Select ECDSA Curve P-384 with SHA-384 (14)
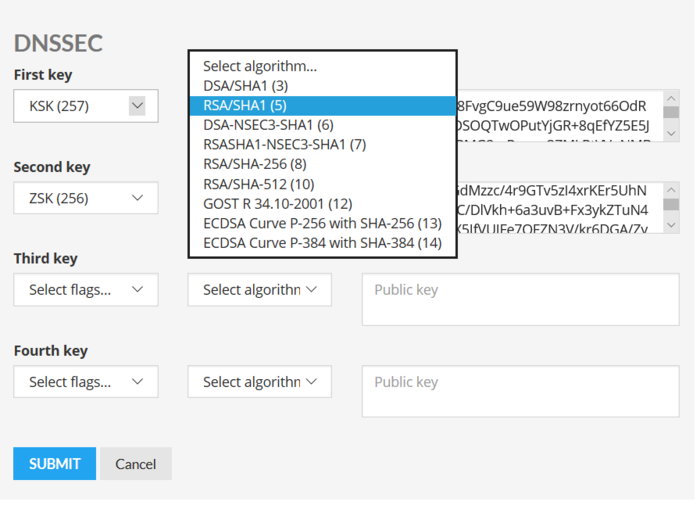The height and width of the screenshot is (516, 700). [x=322, y=243]
